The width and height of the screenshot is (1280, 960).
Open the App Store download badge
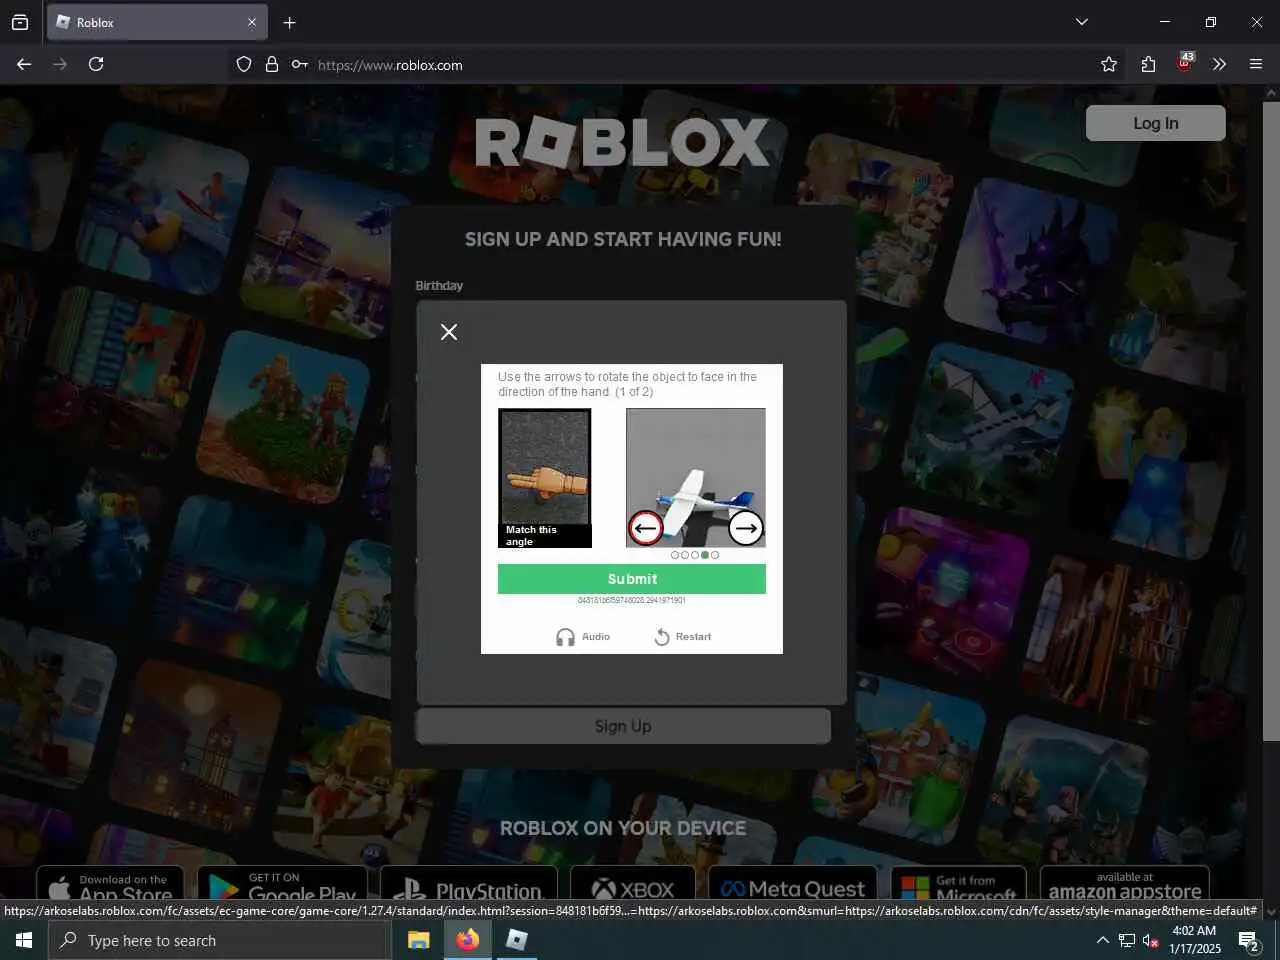click(110, 884)
